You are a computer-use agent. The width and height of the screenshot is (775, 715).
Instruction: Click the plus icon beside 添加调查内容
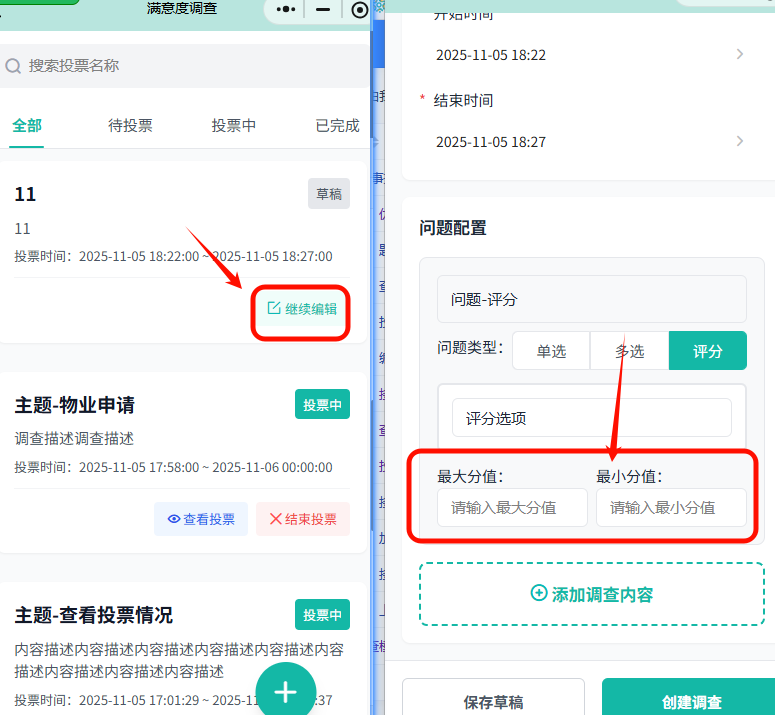point(539,593)
